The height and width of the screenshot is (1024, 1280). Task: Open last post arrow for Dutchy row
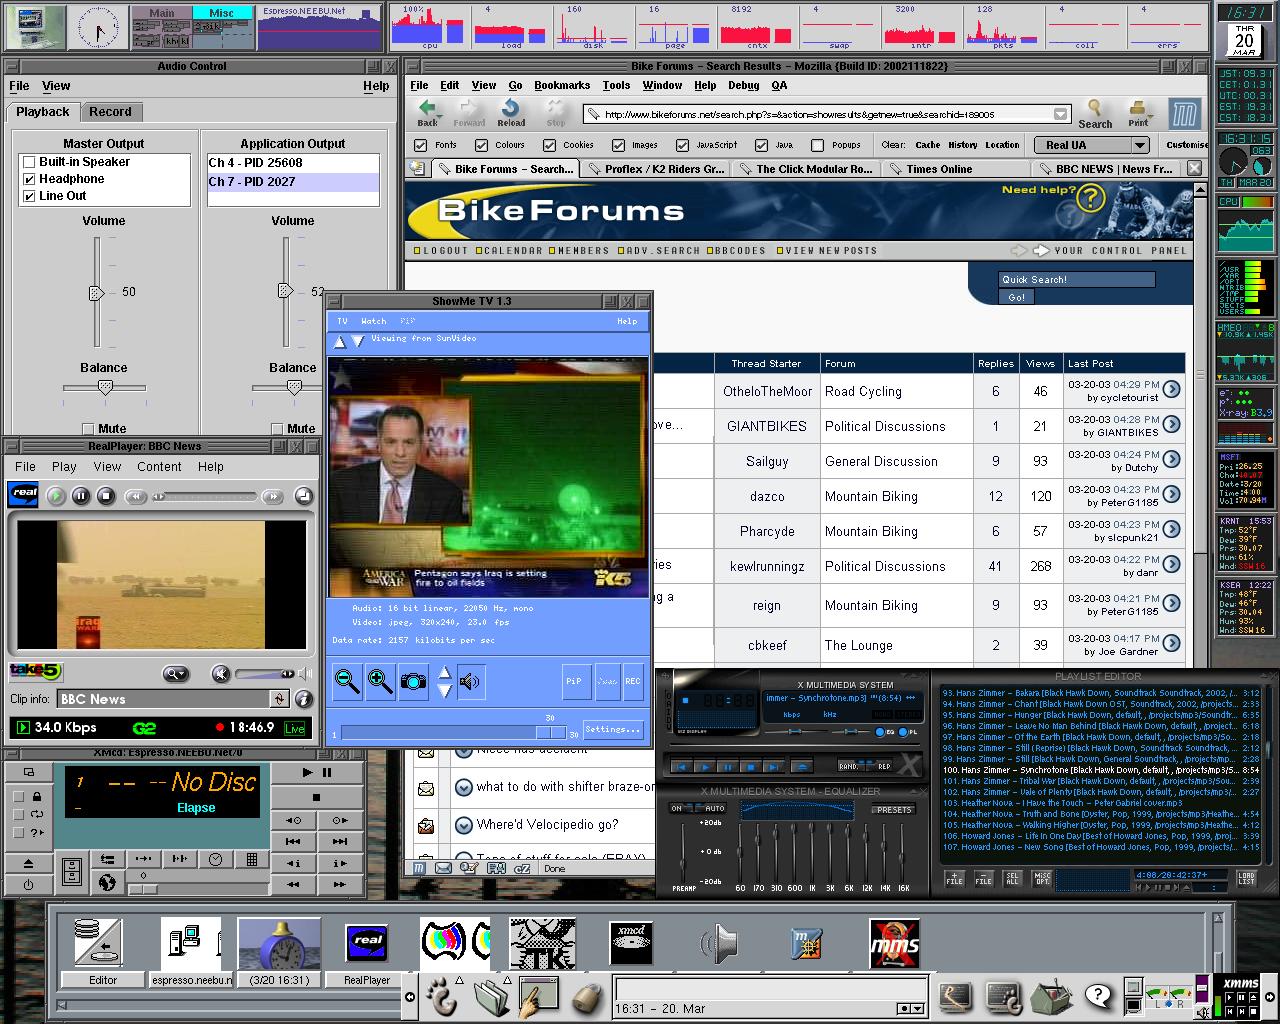(x=1171, y=461)
